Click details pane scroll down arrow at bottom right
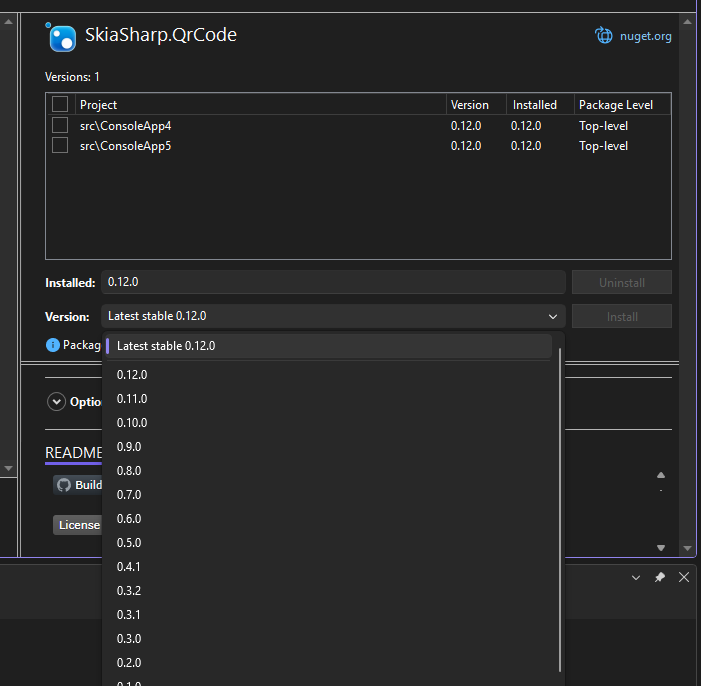This screenshot has height=686, width=701. (x=688, y=548)
